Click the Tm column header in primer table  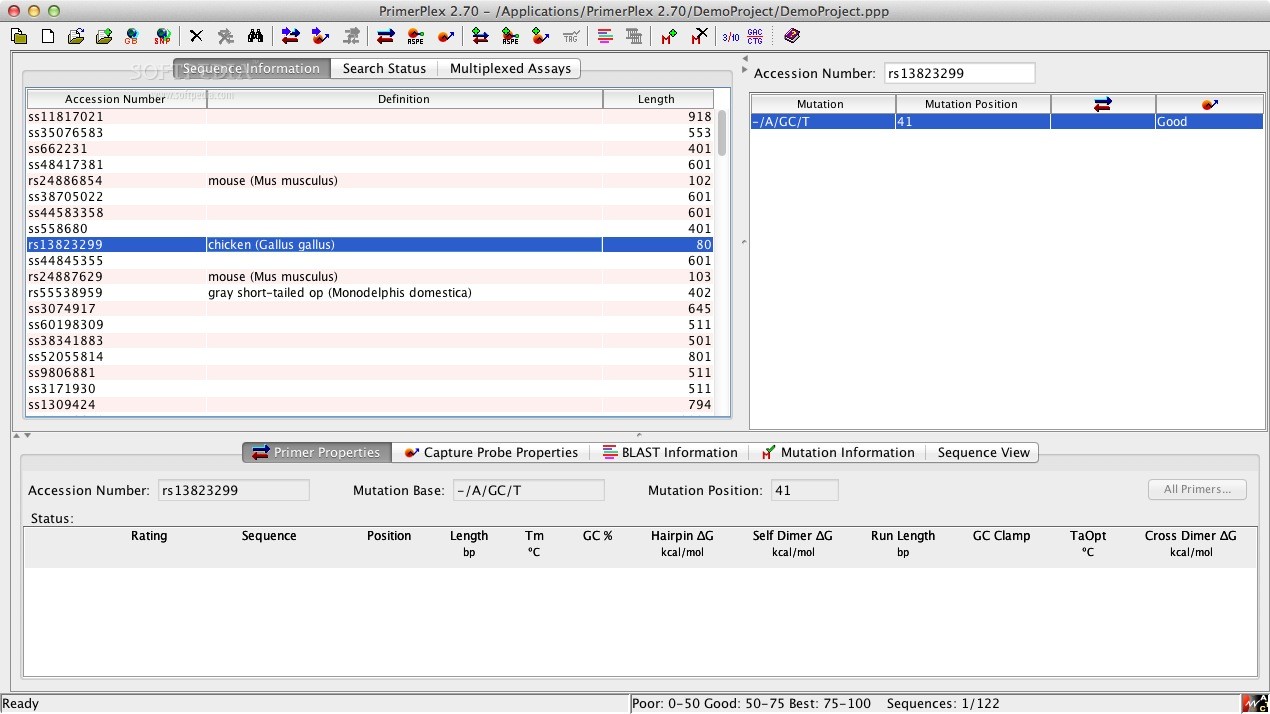535,543
